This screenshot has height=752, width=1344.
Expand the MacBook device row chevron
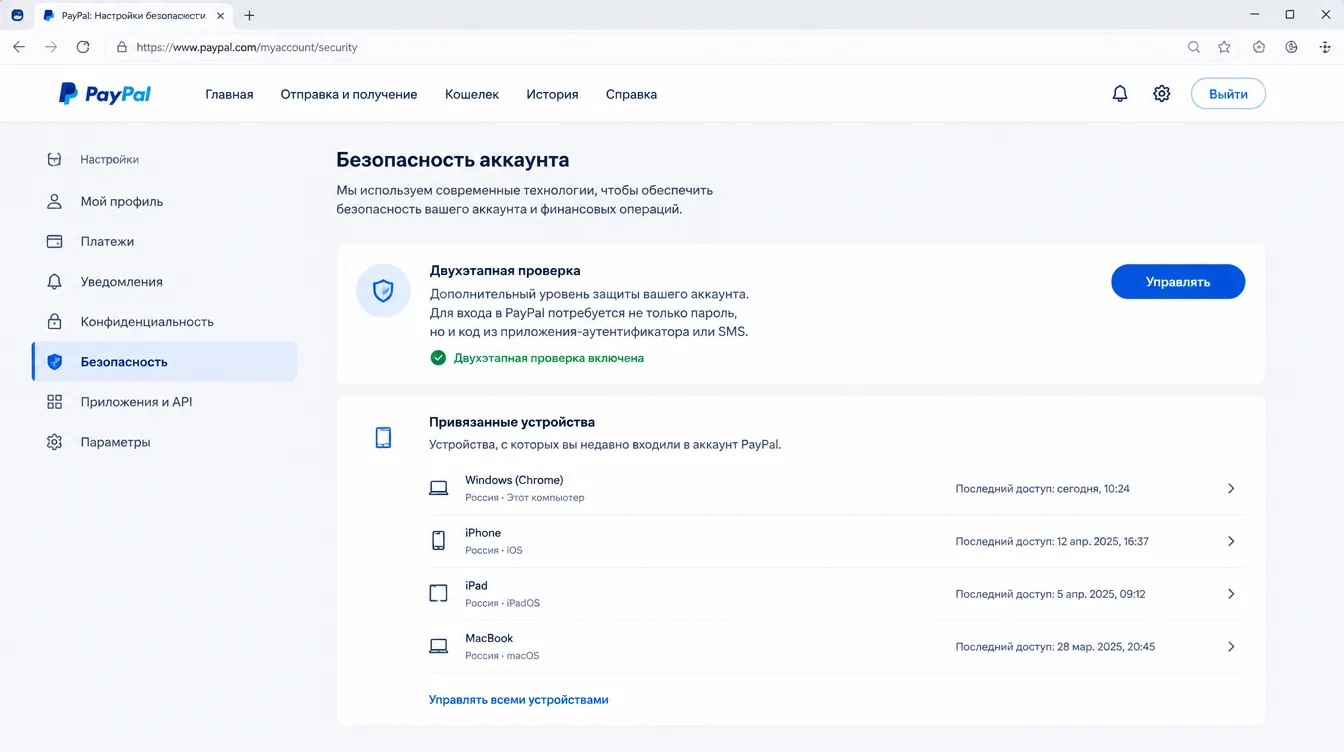1231,647
